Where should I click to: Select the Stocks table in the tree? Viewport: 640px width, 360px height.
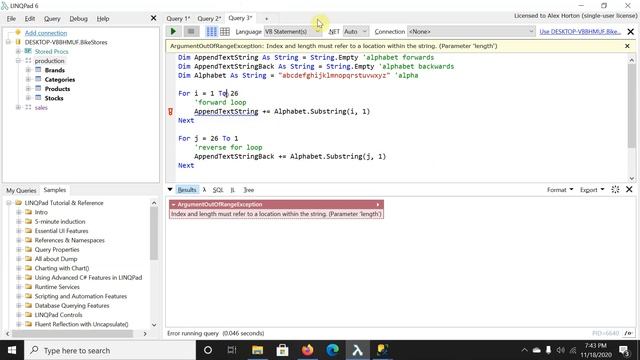tap(54, 98)
